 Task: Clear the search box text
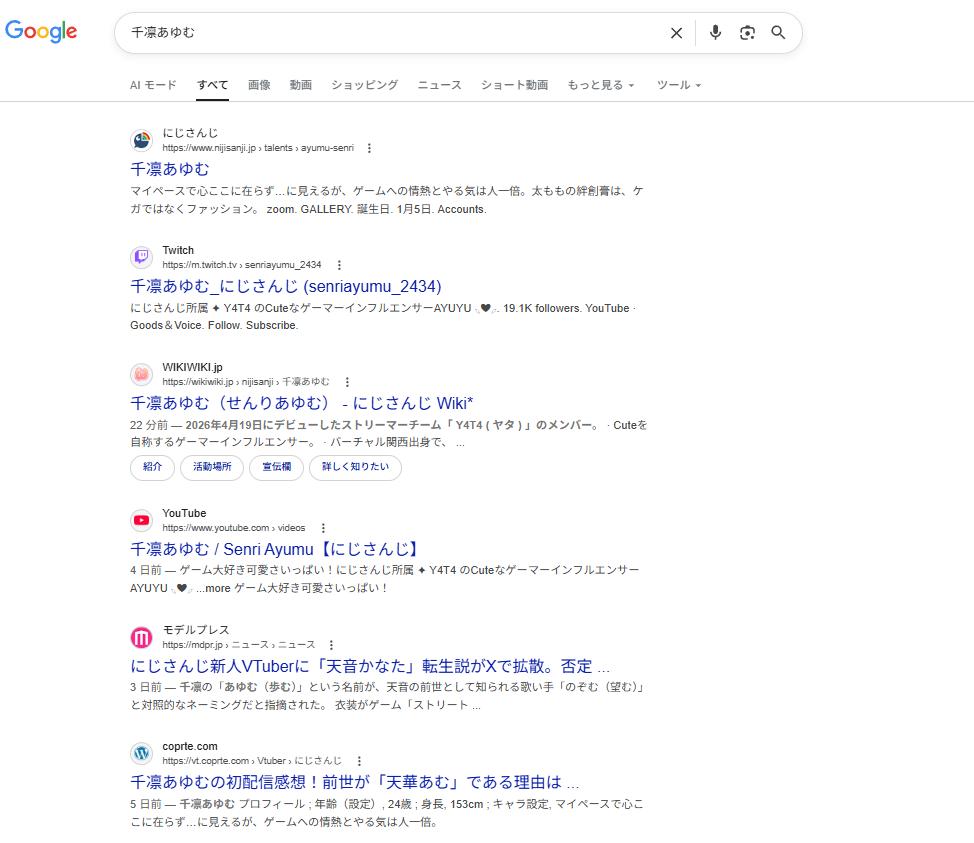click(x=676, y=33)
